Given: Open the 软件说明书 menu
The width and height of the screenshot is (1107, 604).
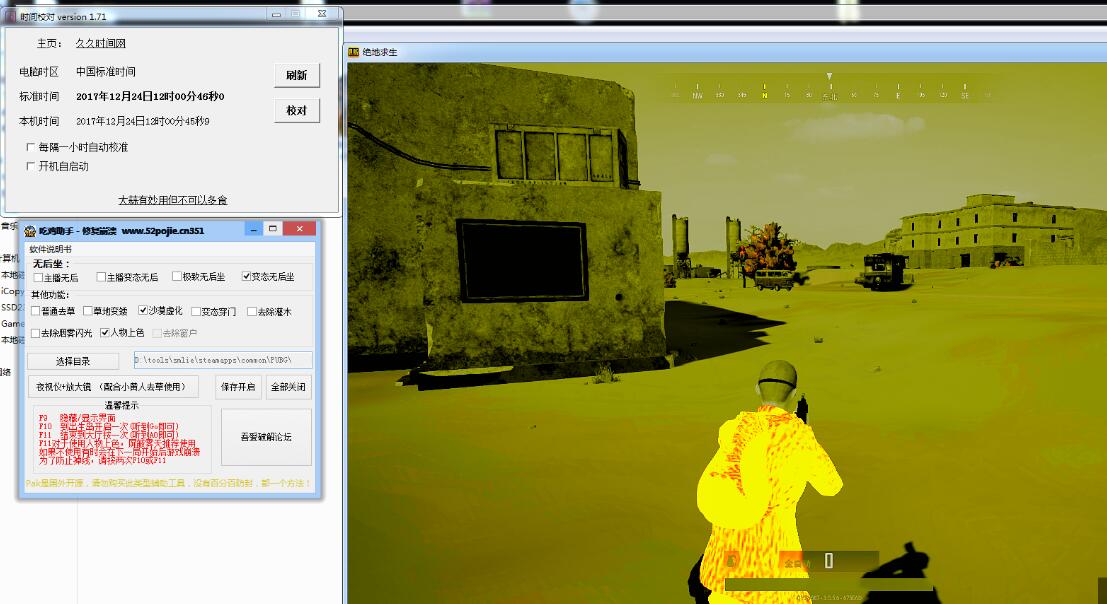Looking at the screenshot, I should tap(50, 249).
